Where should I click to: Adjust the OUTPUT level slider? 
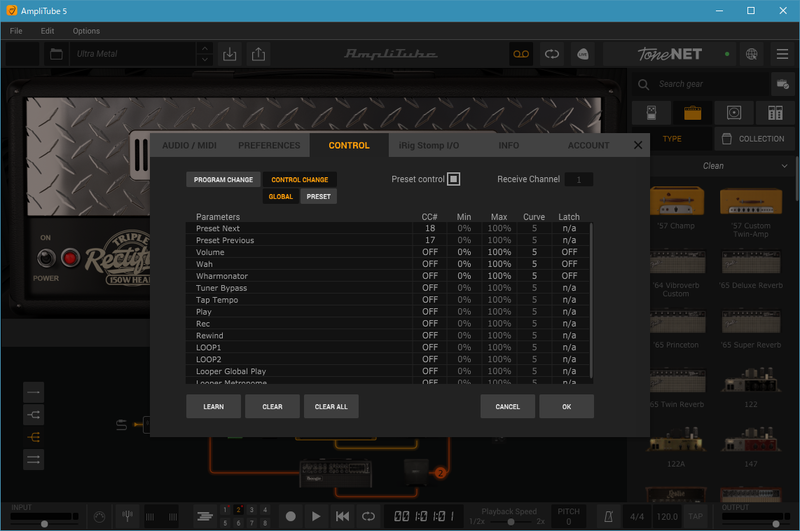point(776,523)
